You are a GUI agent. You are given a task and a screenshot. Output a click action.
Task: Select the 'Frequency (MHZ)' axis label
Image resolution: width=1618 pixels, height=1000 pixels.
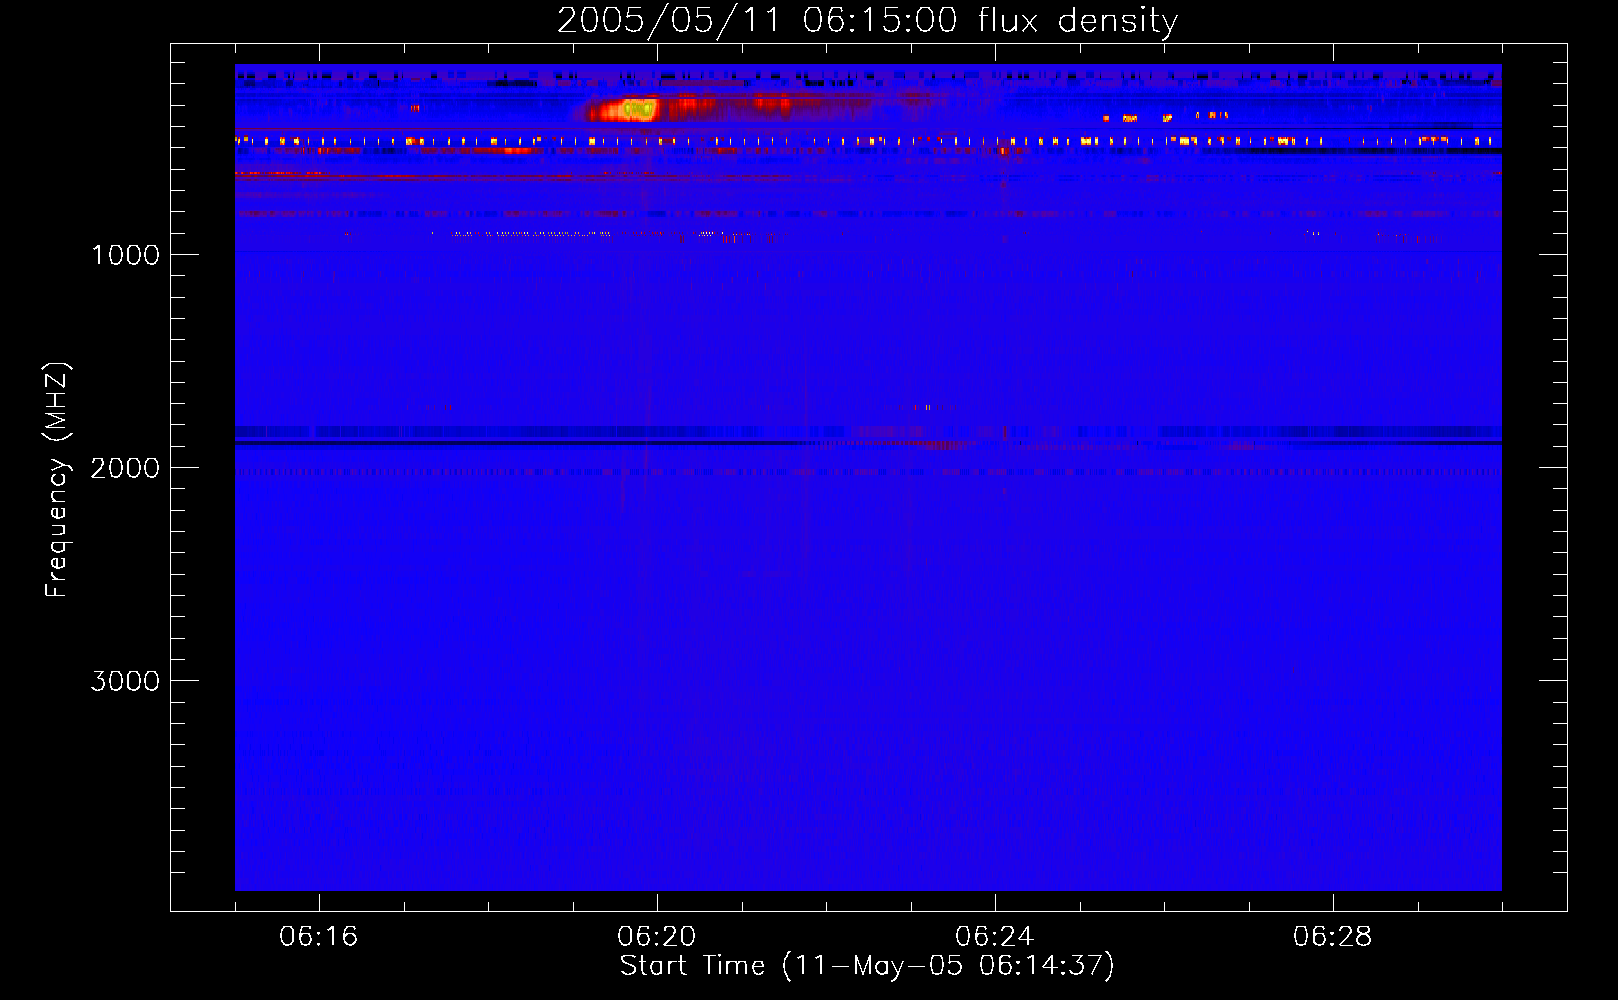tap(57, 480)
